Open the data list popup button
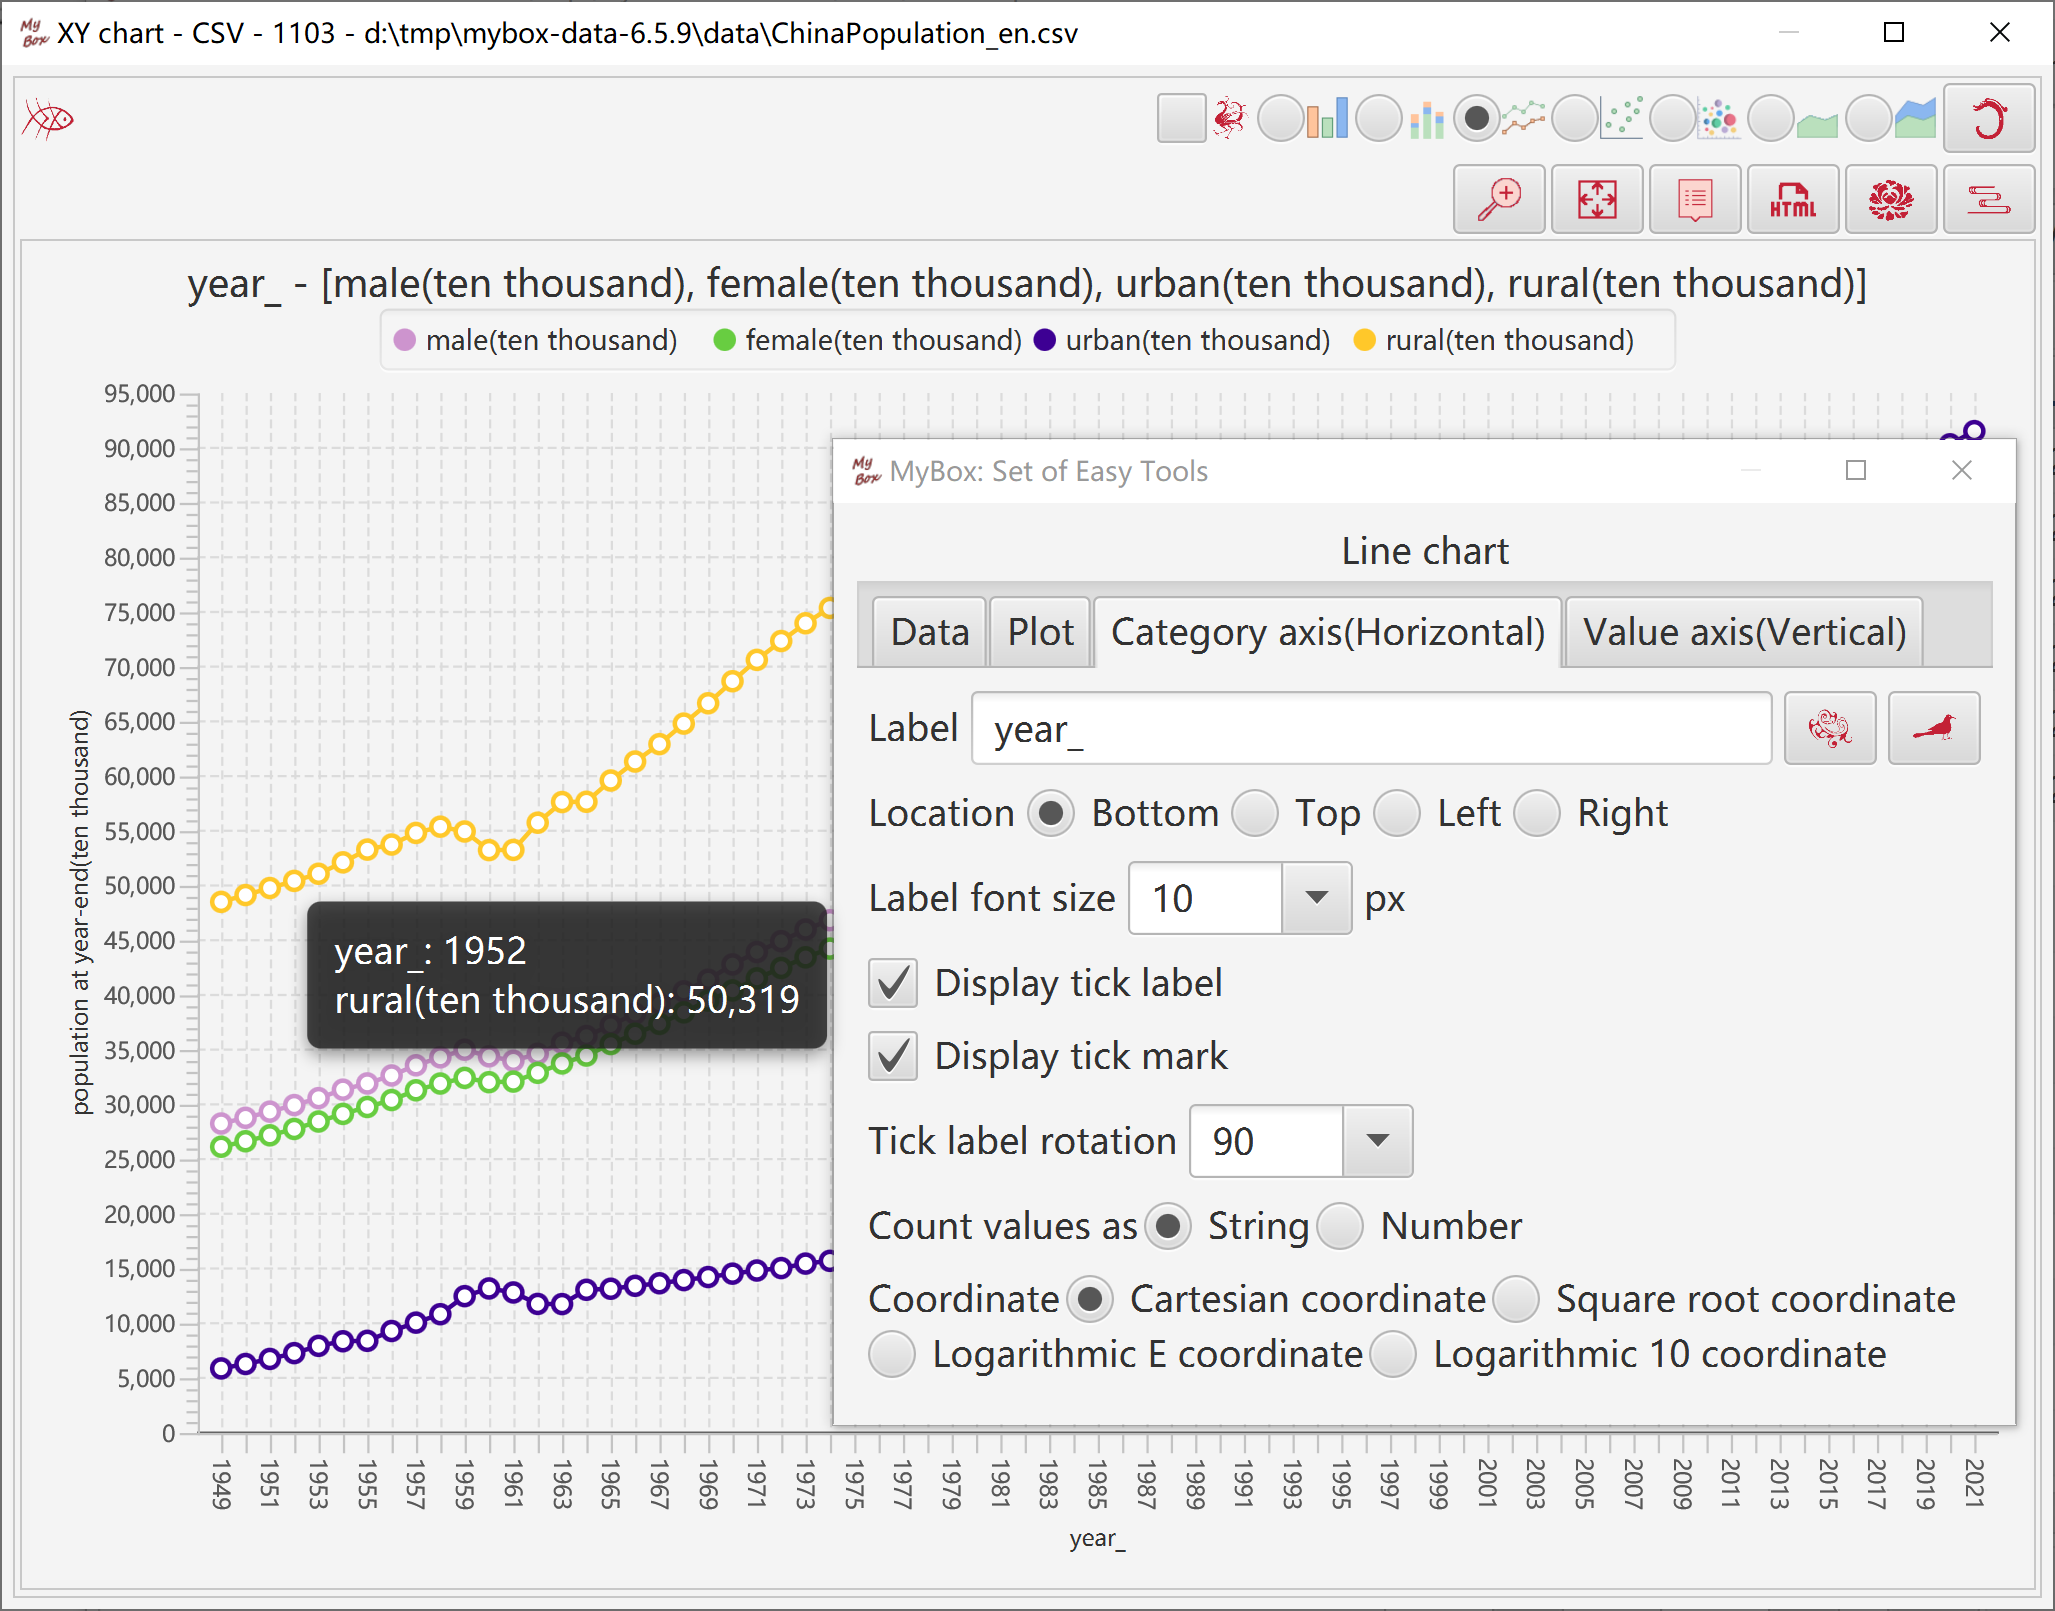This screenshot has width=2055, height=1611. point(1695,200)
